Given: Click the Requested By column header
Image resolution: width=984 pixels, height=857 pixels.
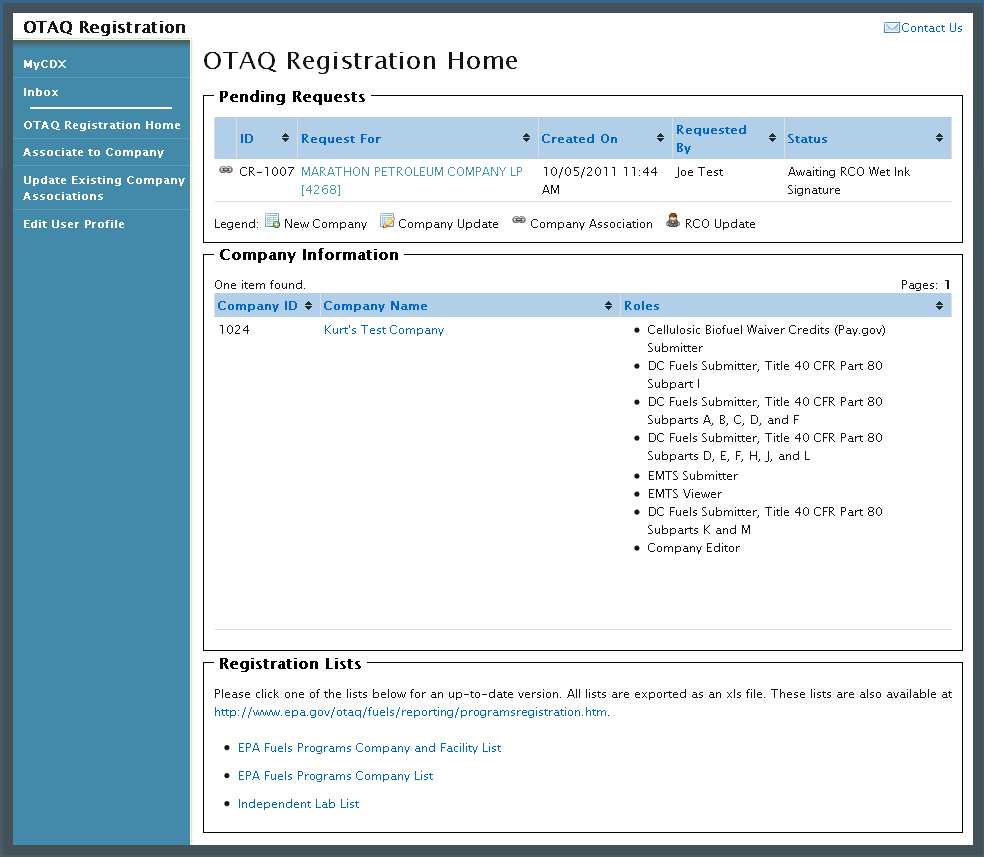Looking at the screenshot, I should click(x=711, y=139).
